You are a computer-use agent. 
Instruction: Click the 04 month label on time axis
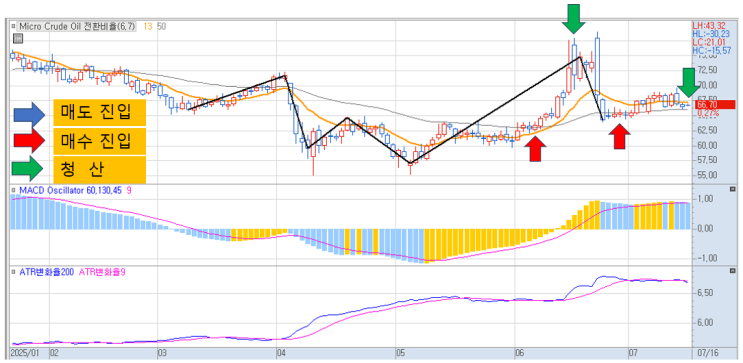(281, 354)
